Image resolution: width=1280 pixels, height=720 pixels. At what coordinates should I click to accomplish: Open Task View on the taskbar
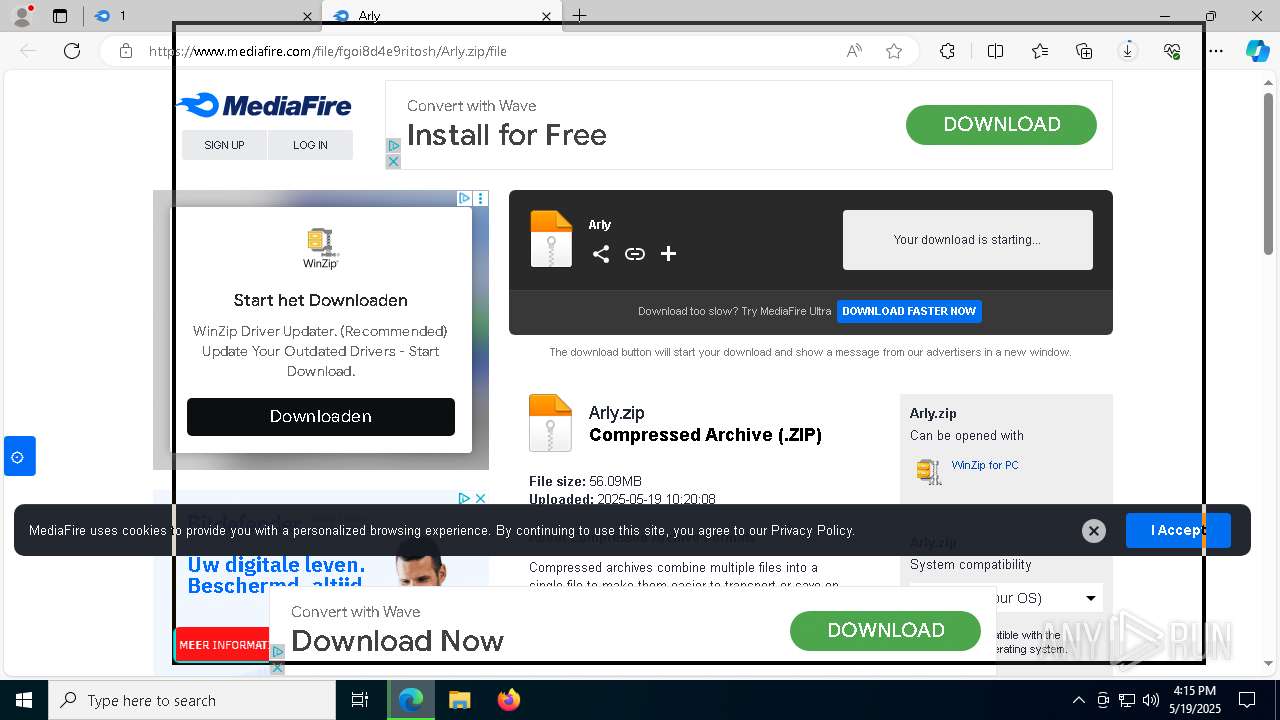click(x=360, y=700)
